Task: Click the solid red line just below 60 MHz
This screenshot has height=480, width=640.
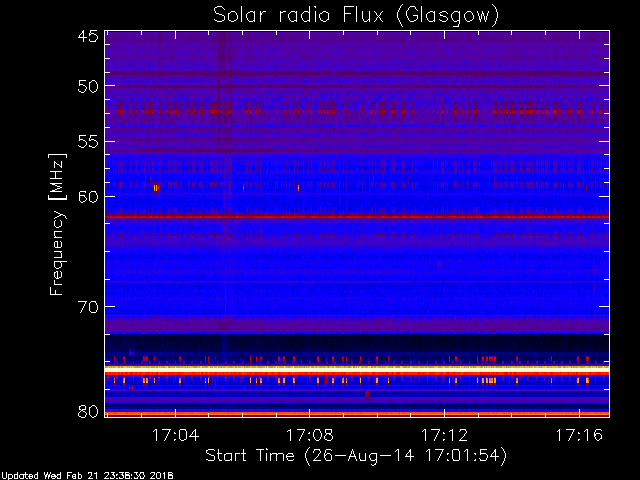Action: (x=357, y=216)
